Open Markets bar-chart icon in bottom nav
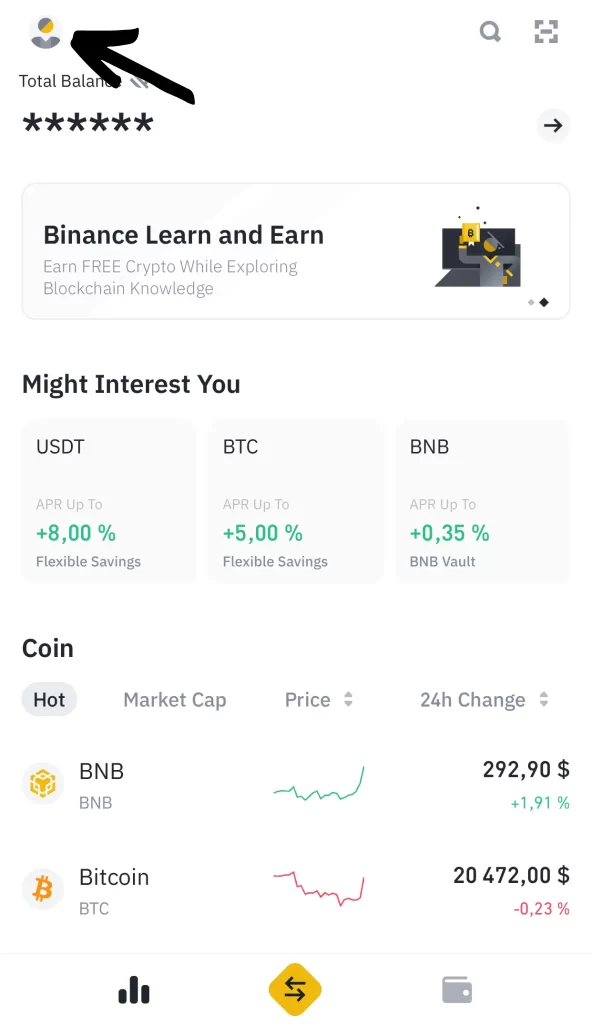The height and width of the screenshot is (1024, 592). pyautogui.click(x=134, y=990)
